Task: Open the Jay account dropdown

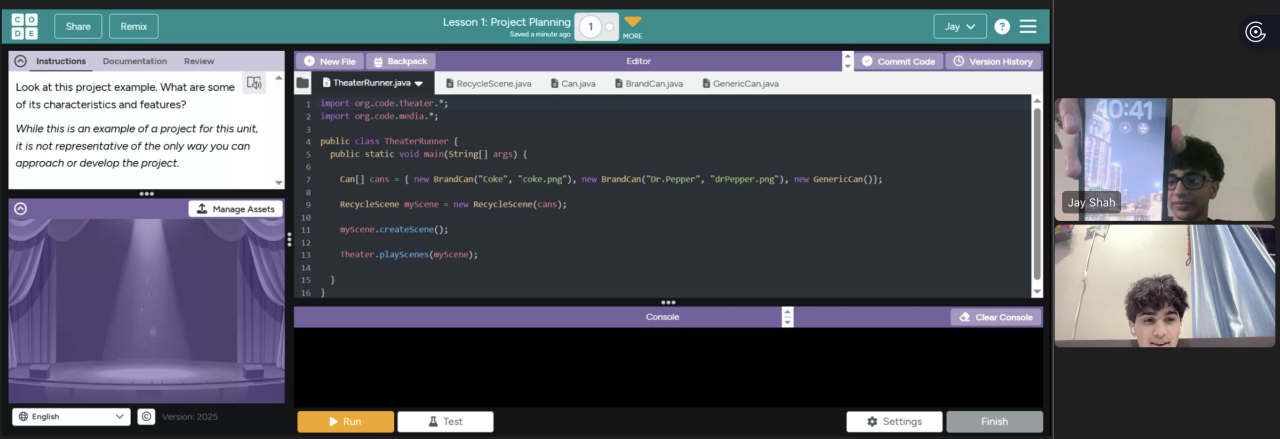Action: pyautogui.click(x=960, y=26)
